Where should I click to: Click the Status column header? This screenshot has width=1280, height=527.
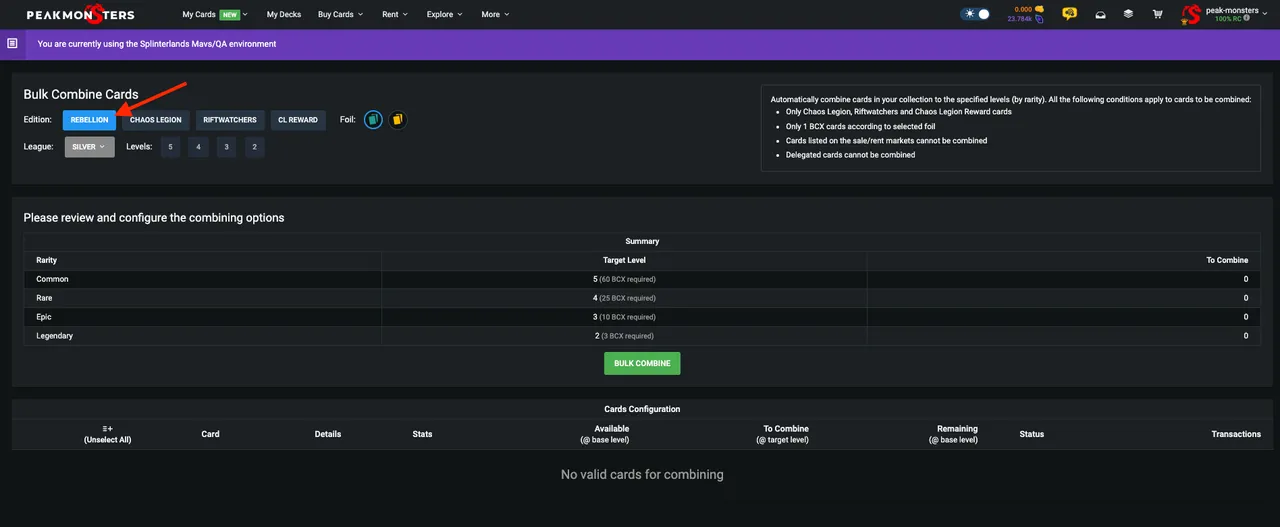(x=1032, y=434)
